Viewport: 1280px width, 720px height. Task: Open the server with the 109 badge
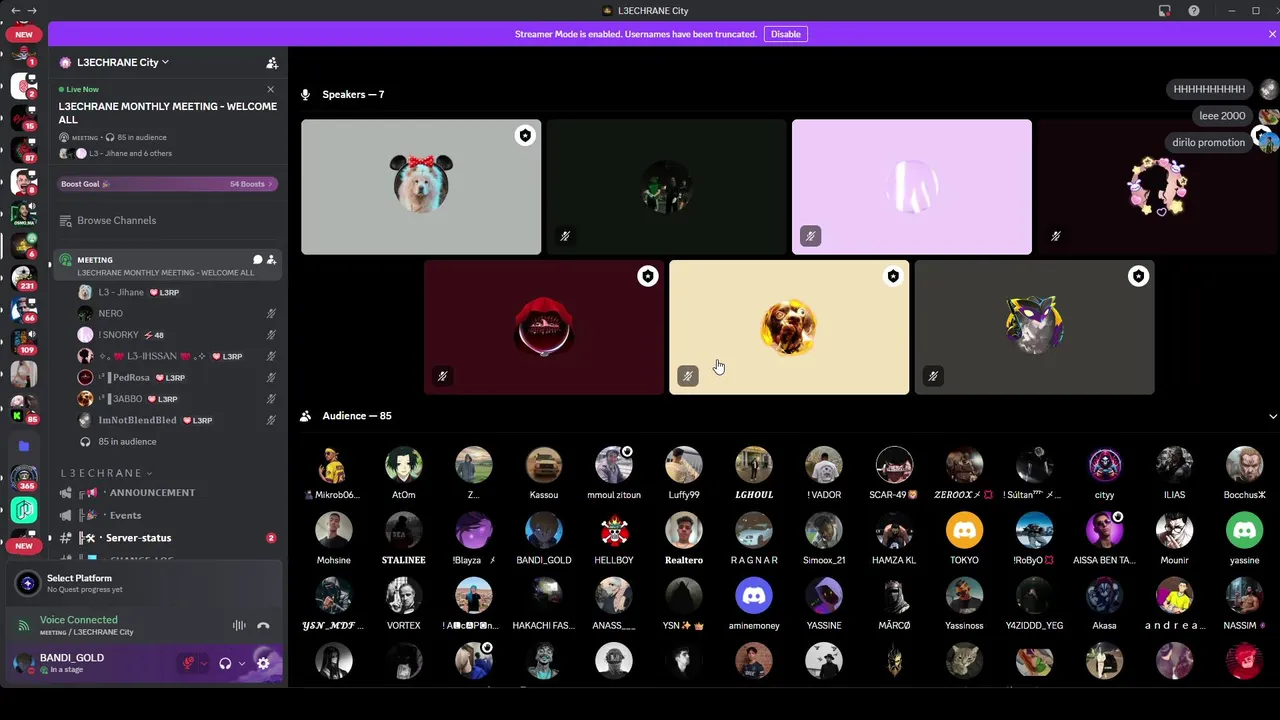[x=24, y=341]
